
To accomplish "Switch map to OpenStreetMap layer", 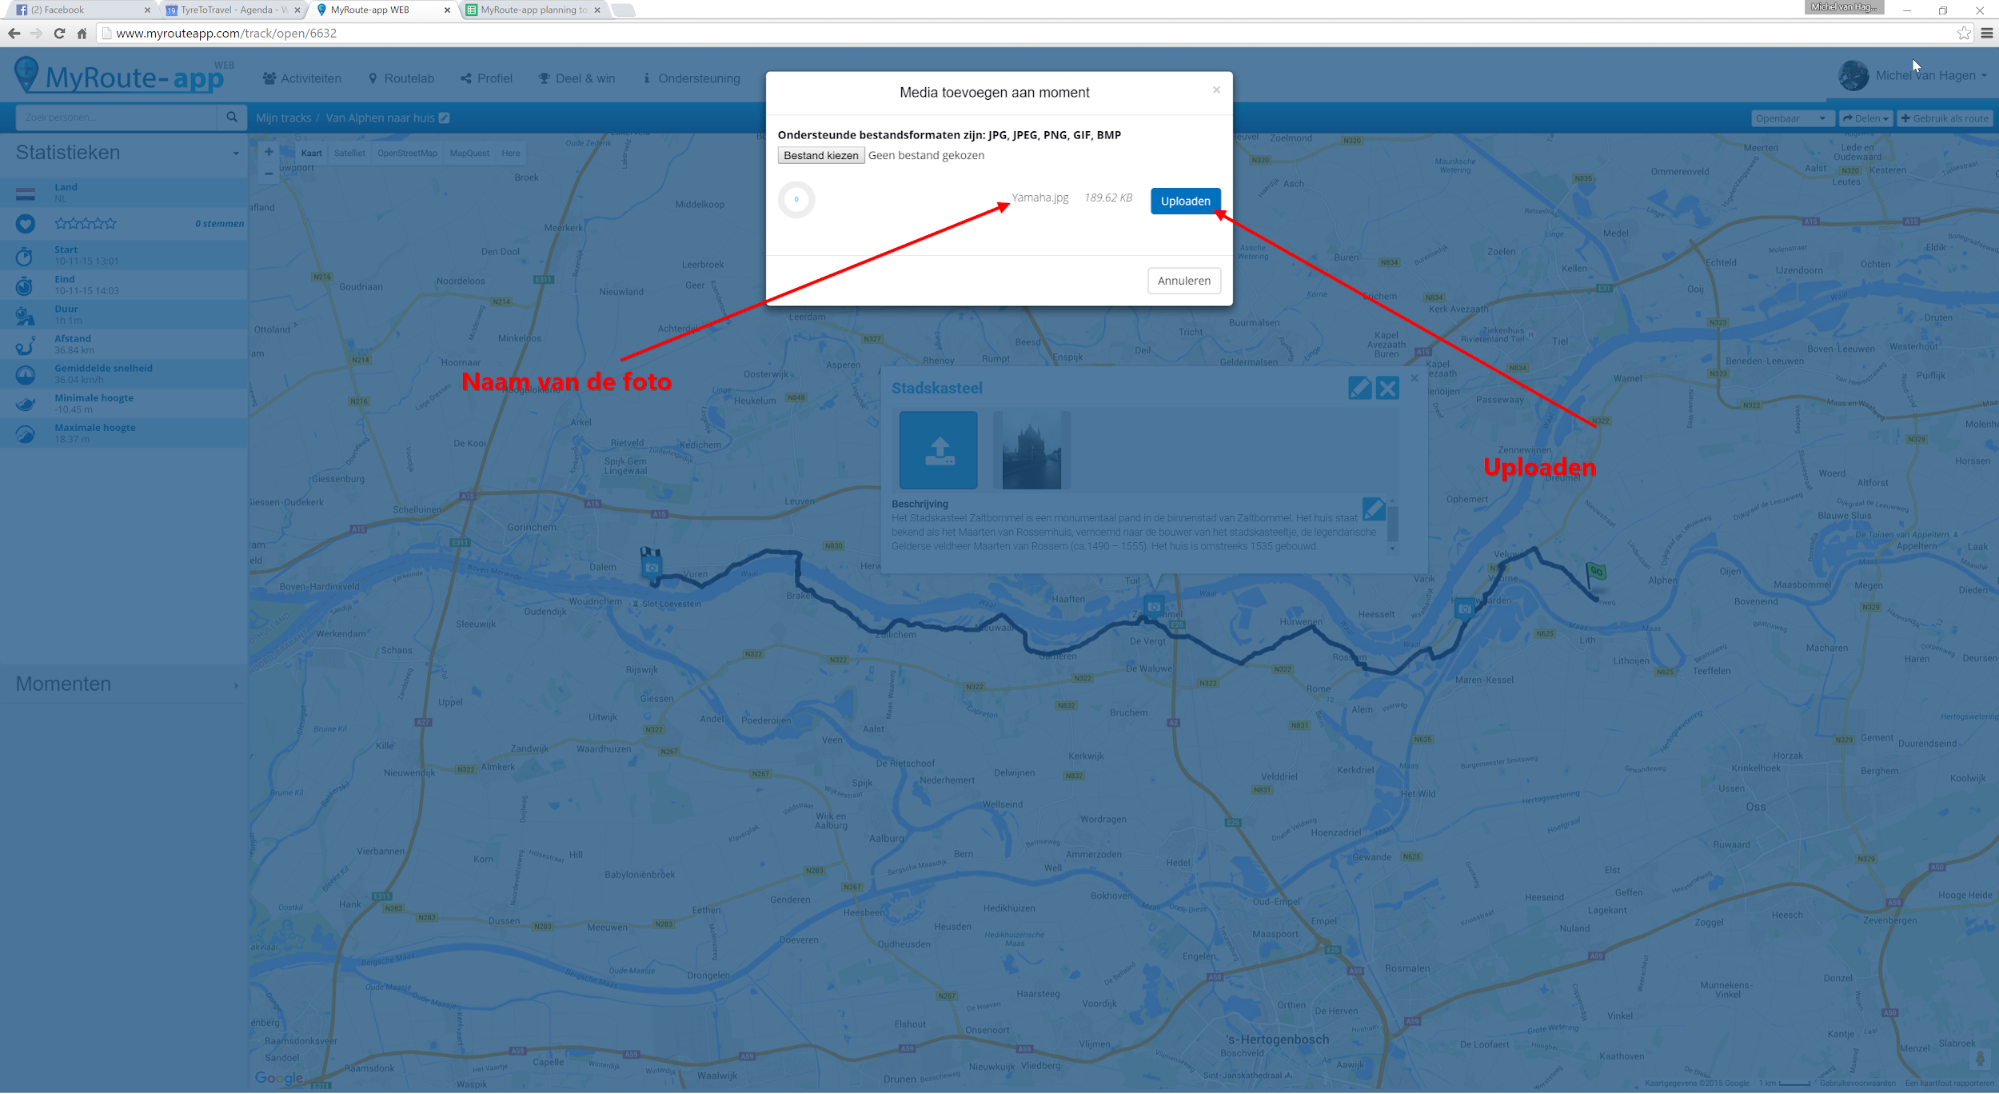I will (x=407, y=153).
